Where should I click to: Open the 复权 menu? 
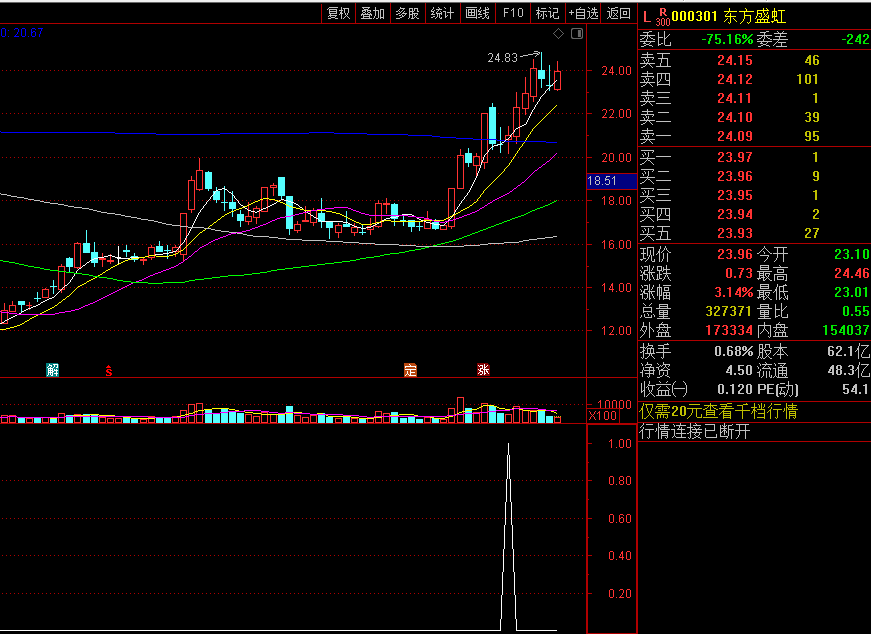click(338, 13)
